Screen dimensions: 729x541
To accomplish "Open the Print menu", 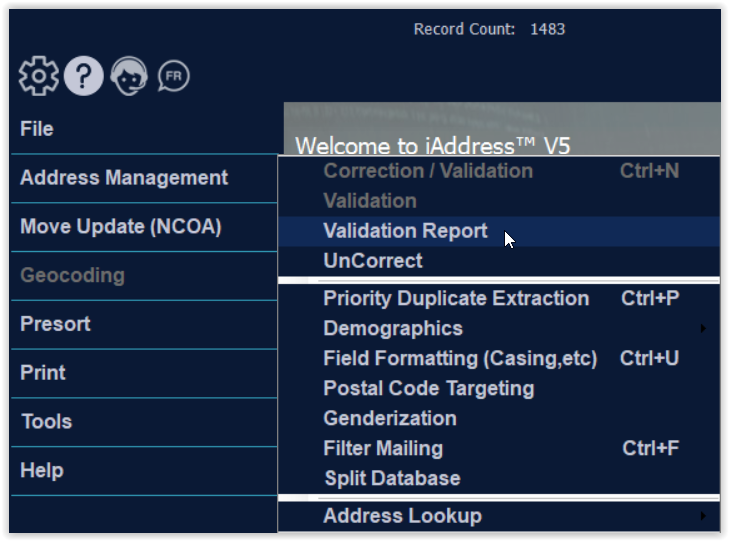I will tap(144, 373).
